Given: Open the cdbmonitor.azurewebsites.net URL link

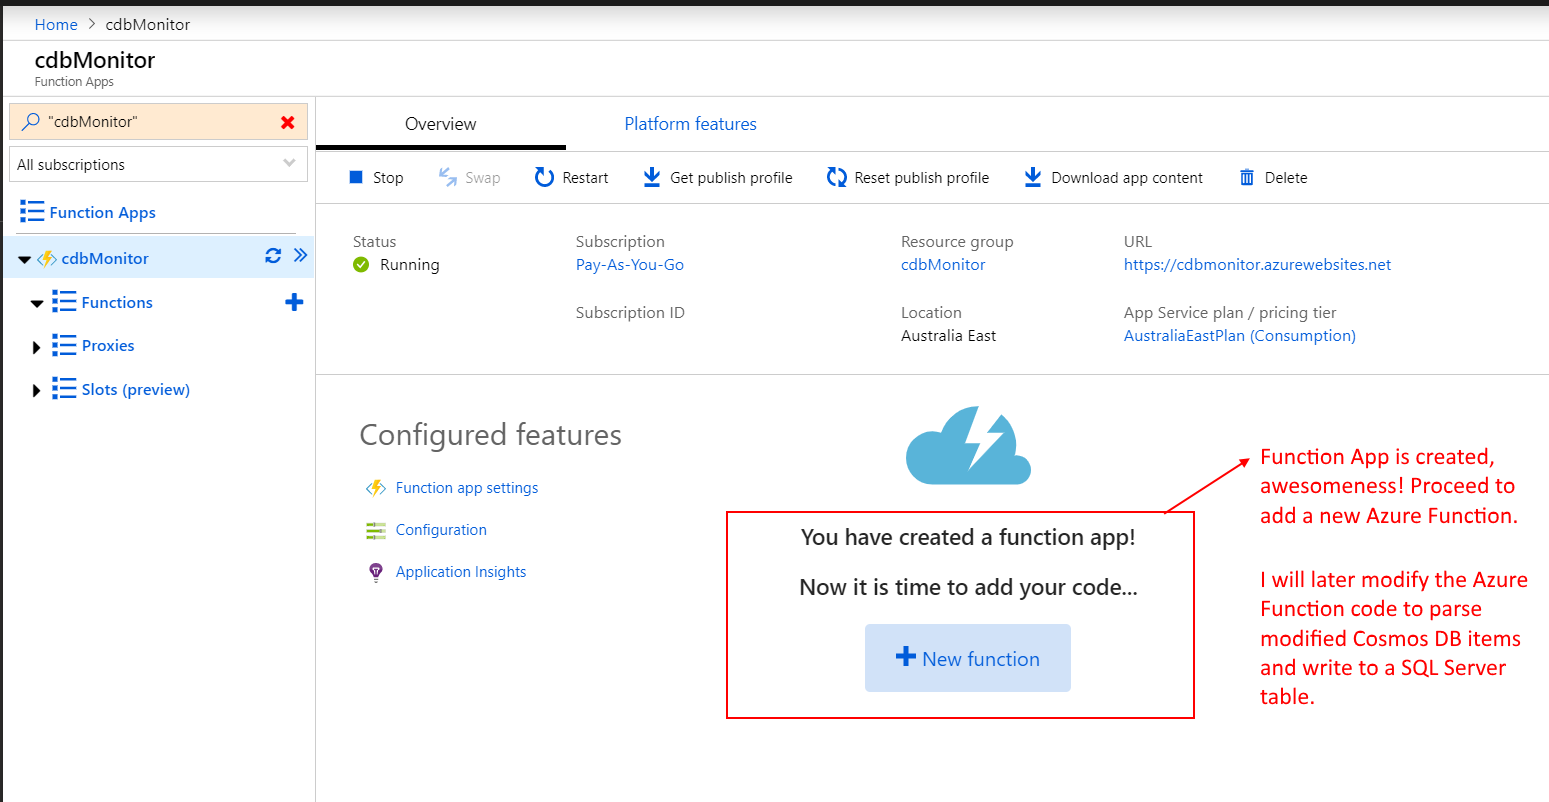Looking at the screenshot, I should point(1257,265).
